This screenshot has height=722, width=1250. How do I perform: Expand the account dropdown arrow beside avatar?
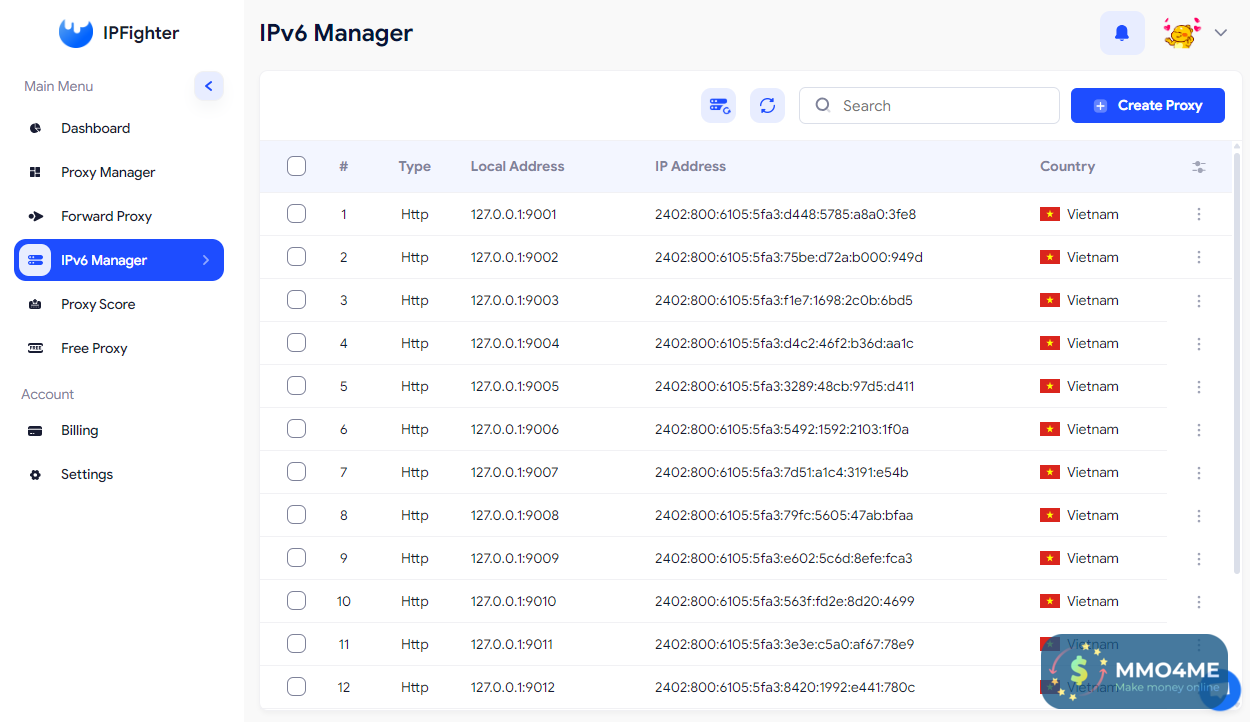pyautogui.click(x=1220, y=33)
